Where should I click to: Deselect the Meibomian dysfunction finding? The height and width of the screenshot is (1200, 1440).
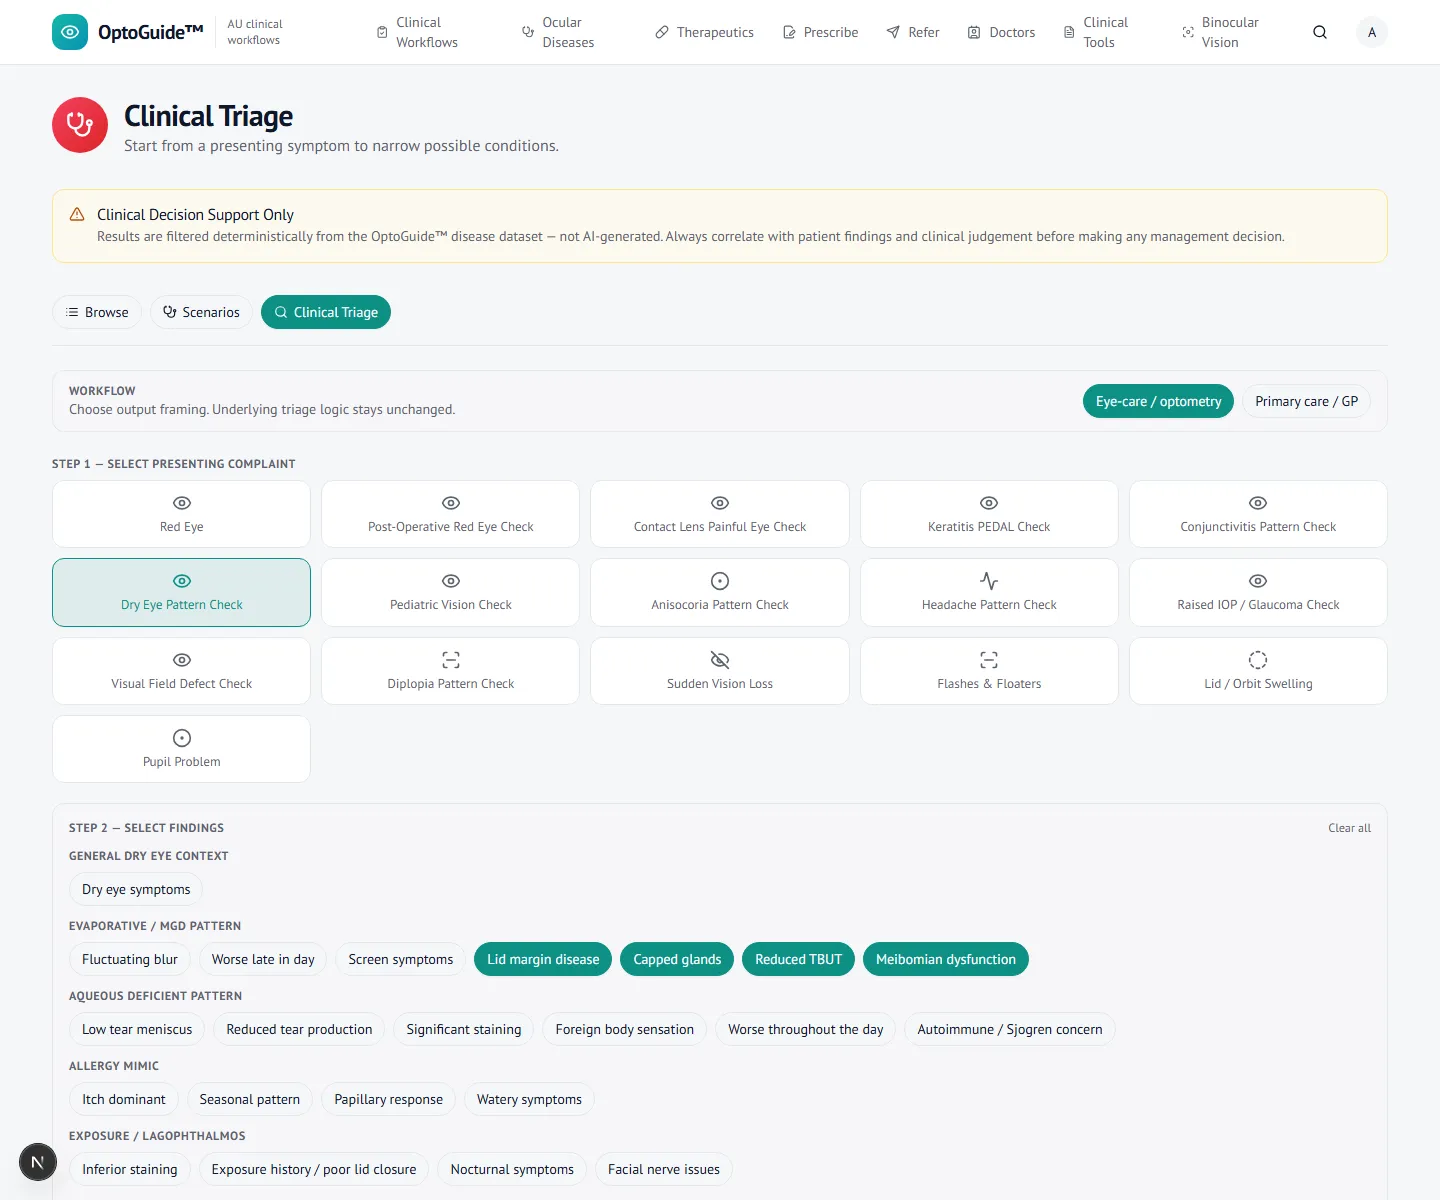[946, 959]
